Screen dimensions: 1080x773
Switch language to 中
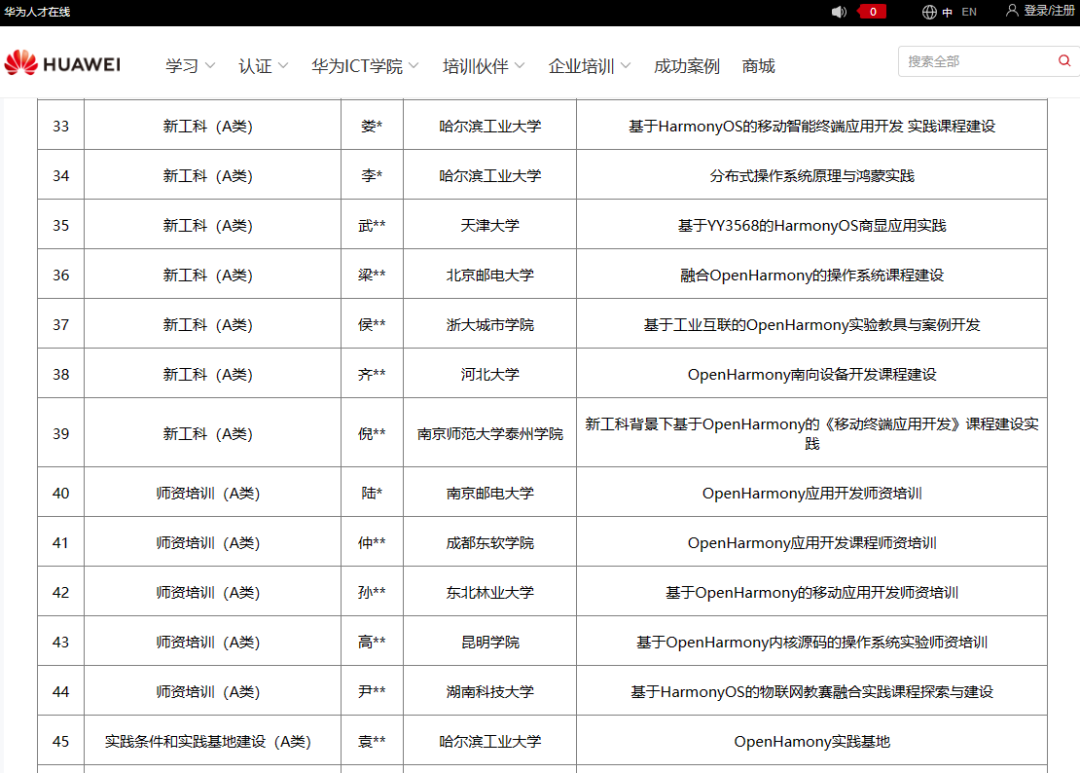click(948, 12)
